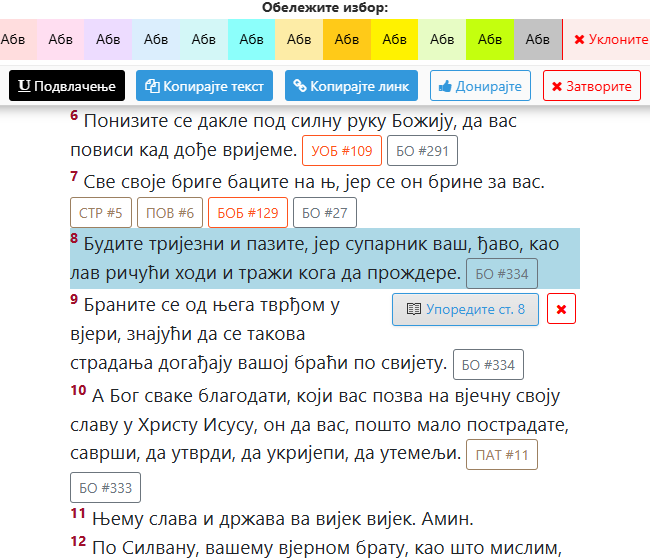Open reference ПОВ #6

[x=170, y=213]
